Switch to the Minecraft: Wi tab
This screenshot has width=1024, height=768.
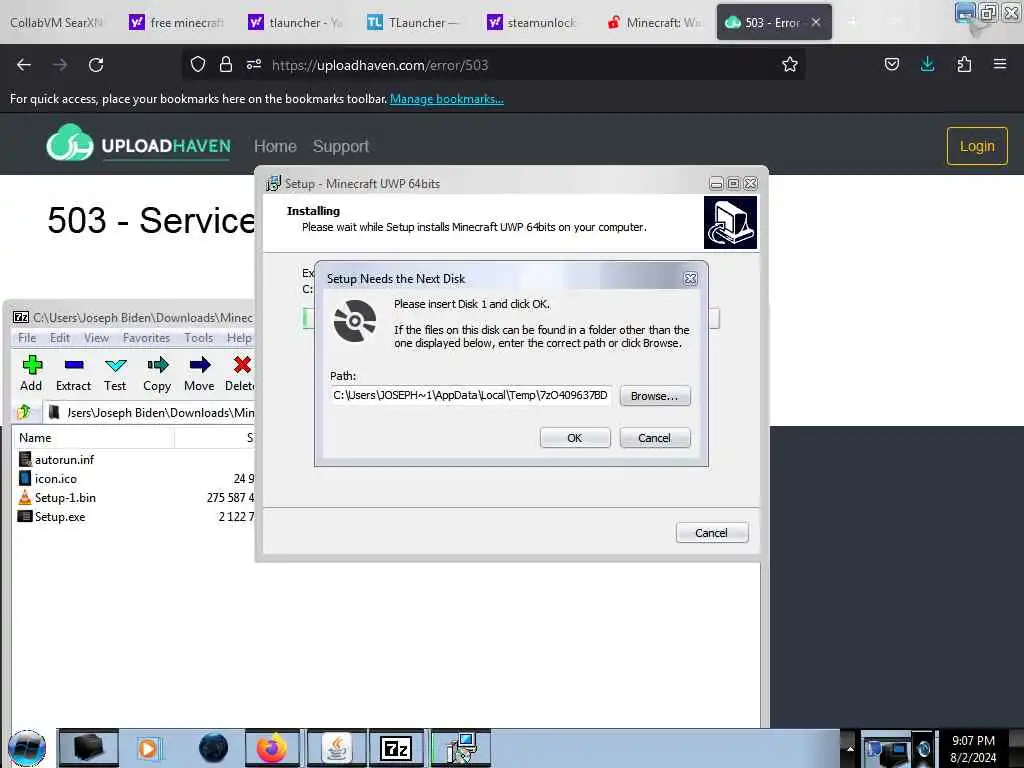tap(655, 22)
